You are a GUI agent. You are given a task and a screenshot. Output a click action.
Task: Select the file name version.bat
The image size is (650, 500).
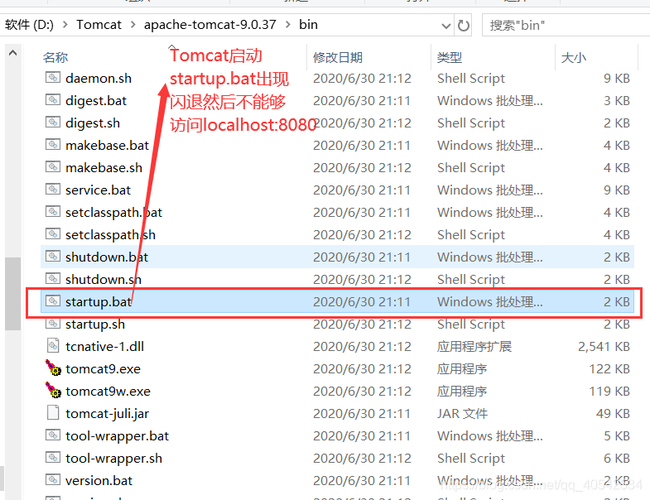coord(99,481)
